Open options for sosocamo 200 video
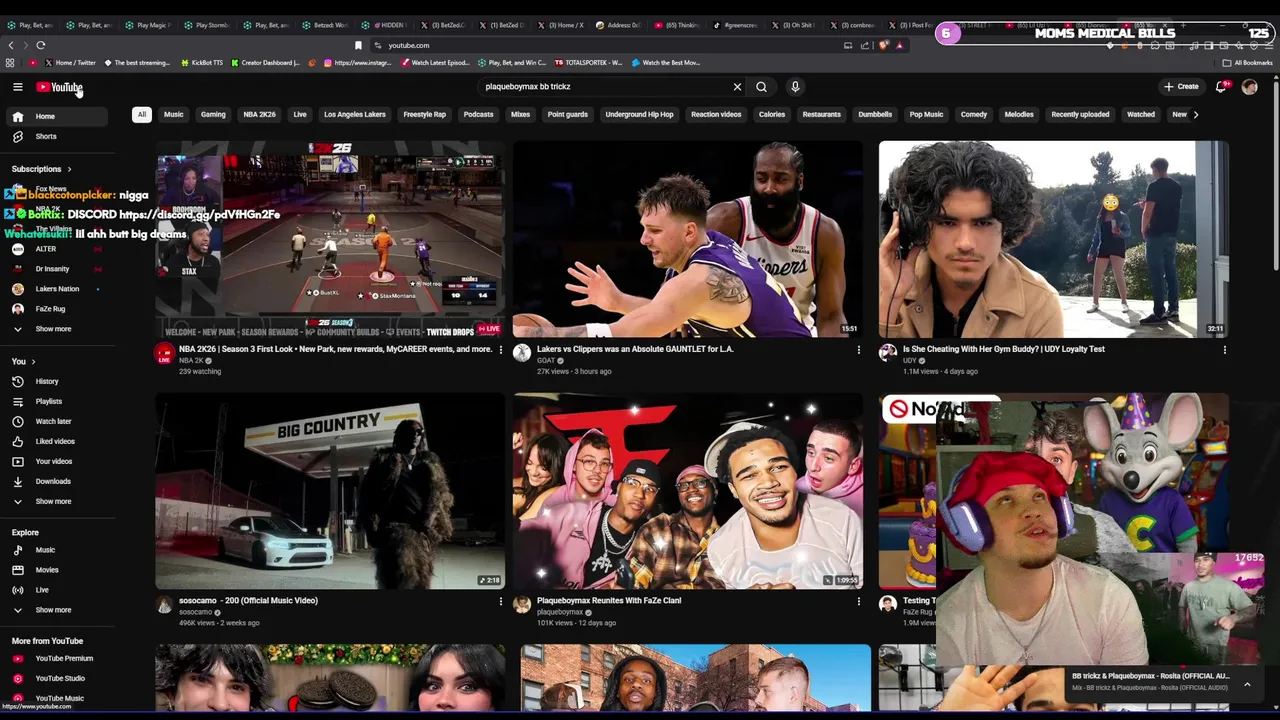1280x720 pixels. 501,601
